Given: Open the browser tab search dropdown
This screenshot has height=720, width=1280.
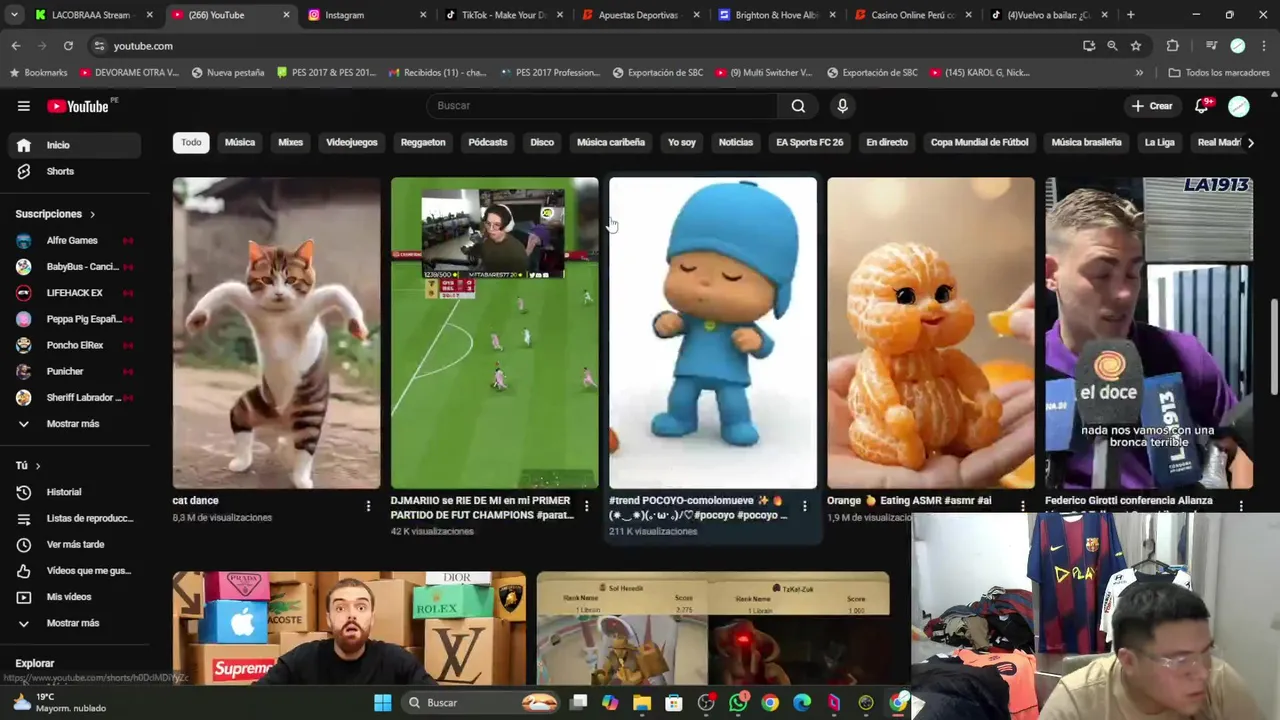Looking at the screenshot, I should (x=14, y=15).
